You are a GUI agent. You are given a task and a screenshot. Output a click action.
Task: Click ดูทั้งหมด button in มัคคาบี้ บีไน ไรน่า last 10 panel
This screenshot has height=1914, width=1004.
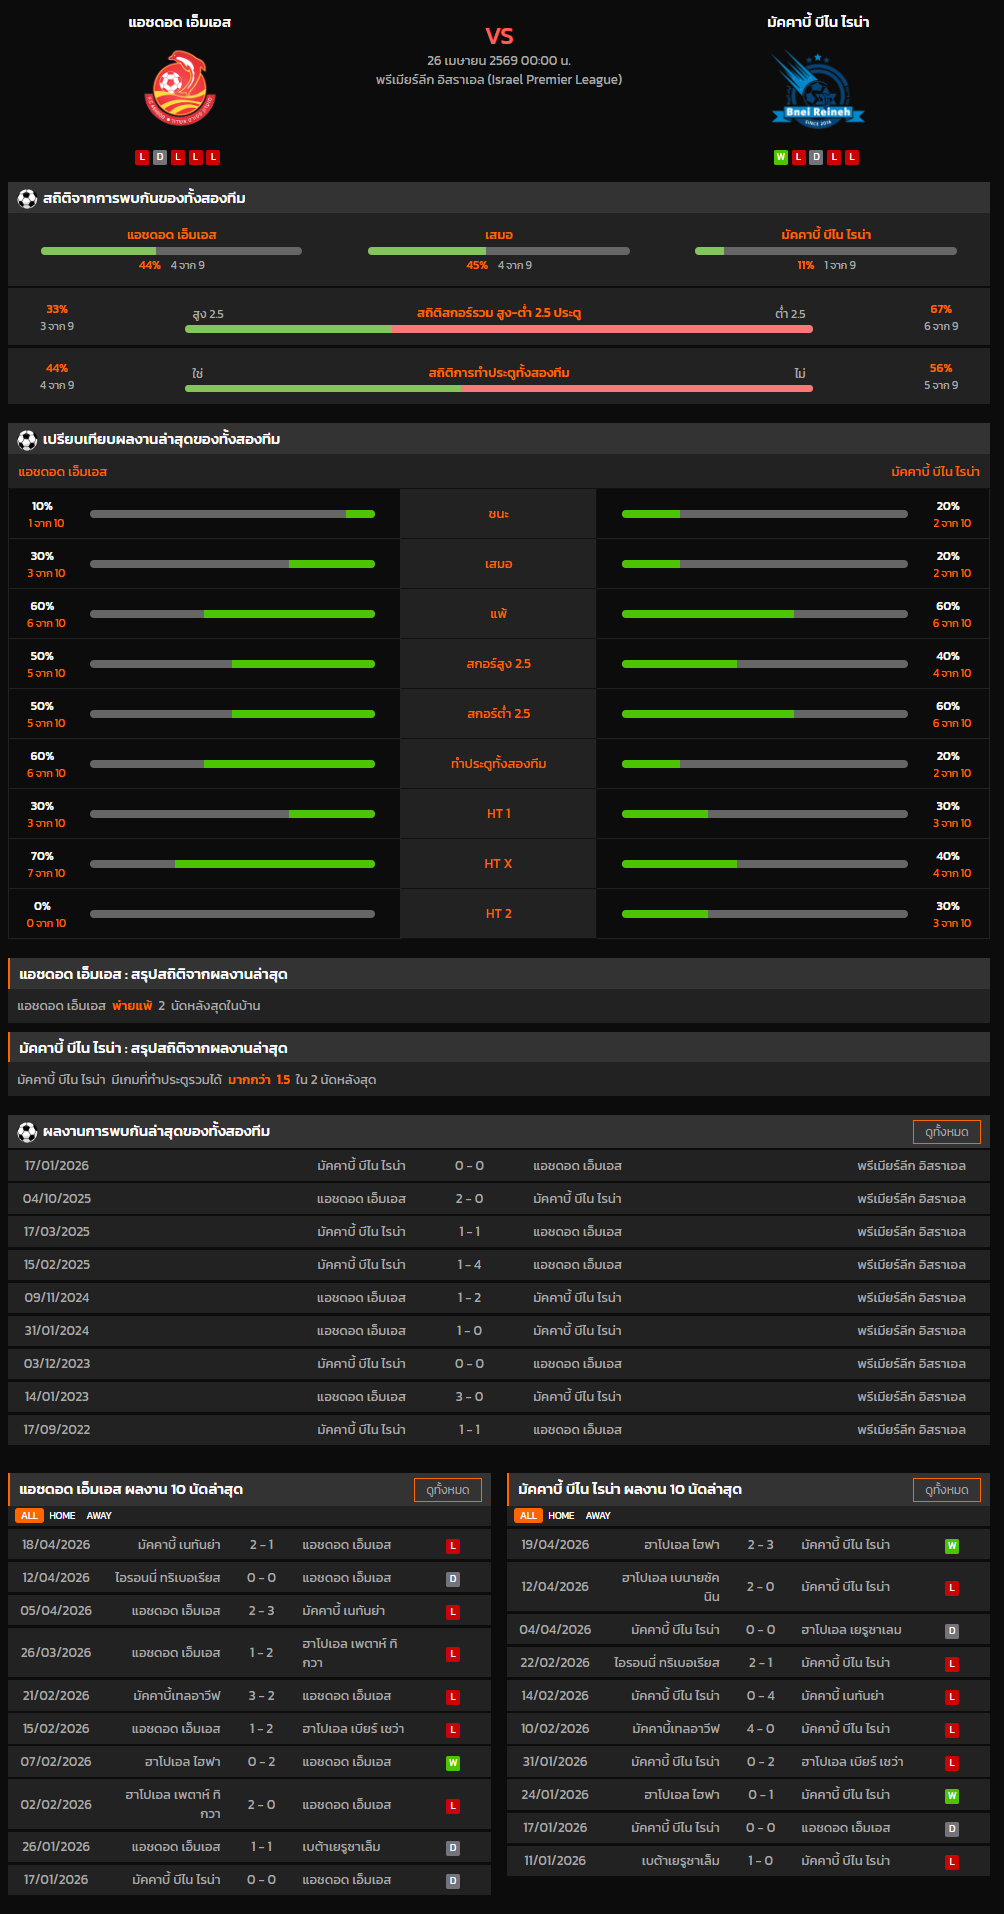946,1489
